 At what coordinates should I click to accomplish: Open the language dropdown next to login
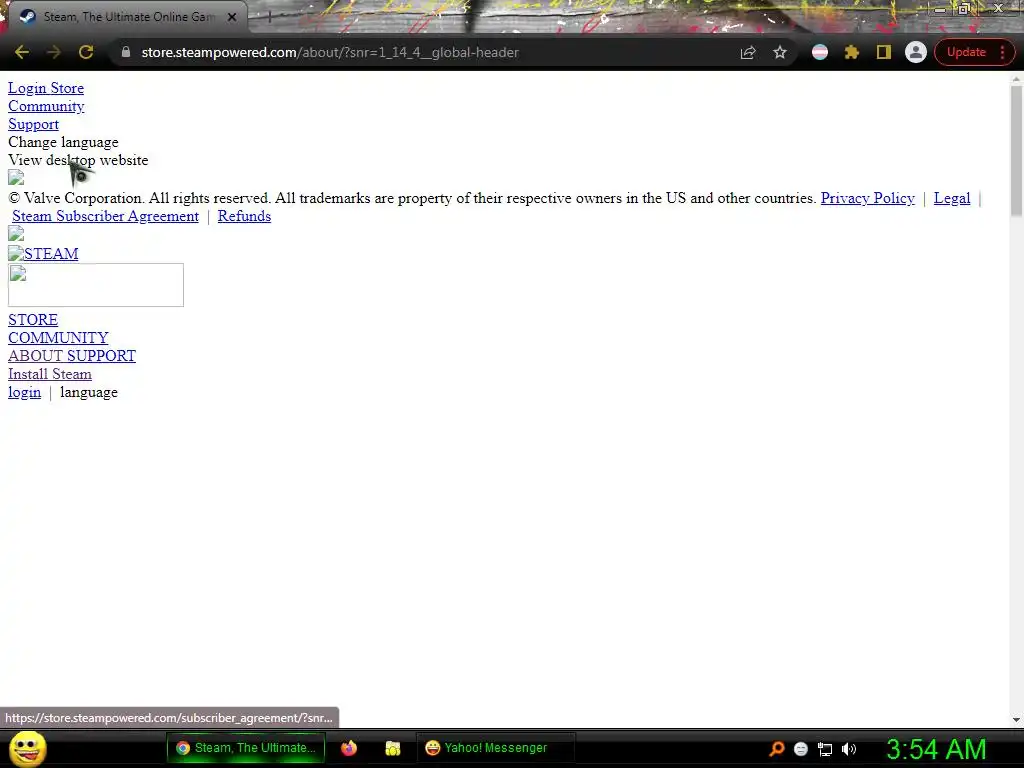point(89,392)
